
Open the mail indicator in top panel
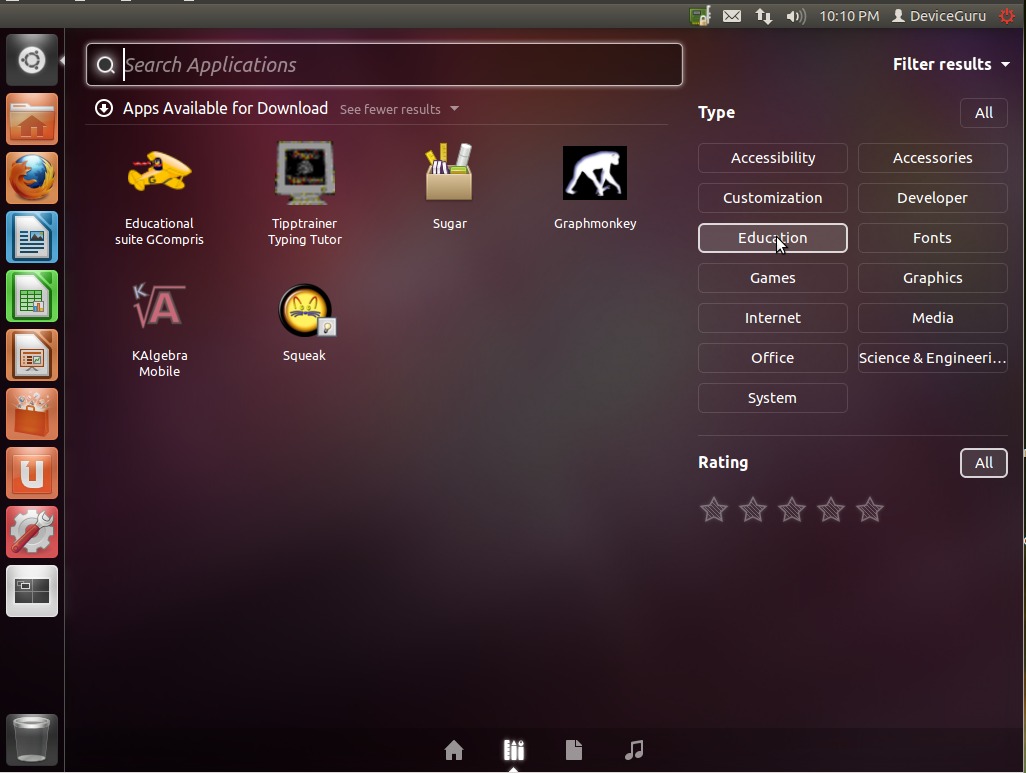(x=732, y=16)
